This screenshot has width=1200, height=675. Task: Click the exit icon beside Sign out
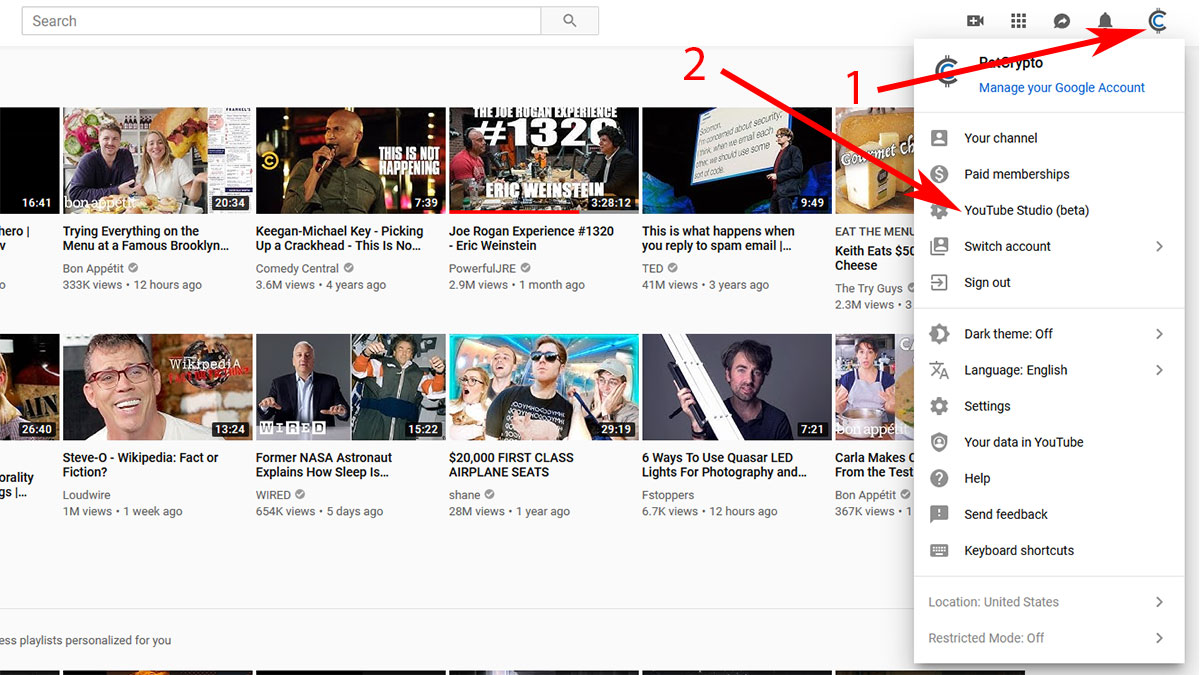(x=939, y=282)
